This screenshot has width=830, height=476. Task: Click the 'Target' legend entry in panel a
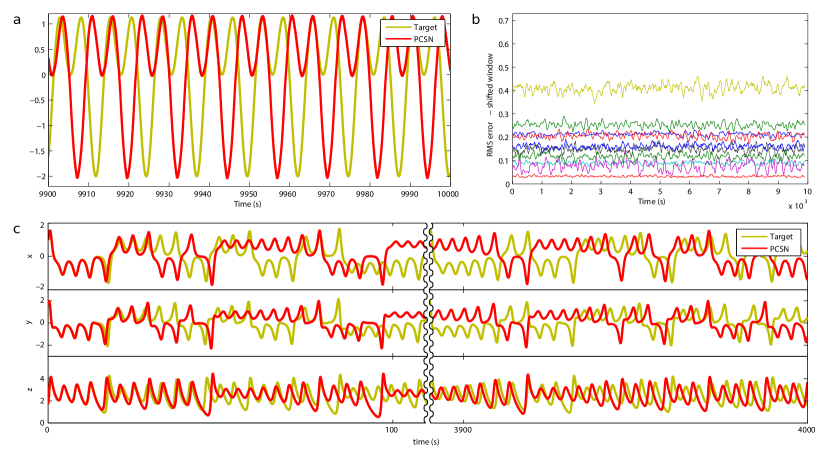tap(425, 28)
